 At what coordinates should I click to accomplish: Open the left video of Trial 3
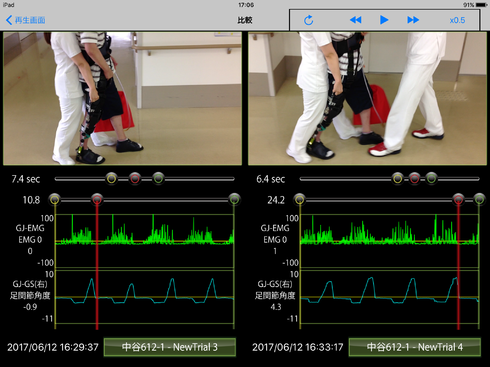pos(122,98)
